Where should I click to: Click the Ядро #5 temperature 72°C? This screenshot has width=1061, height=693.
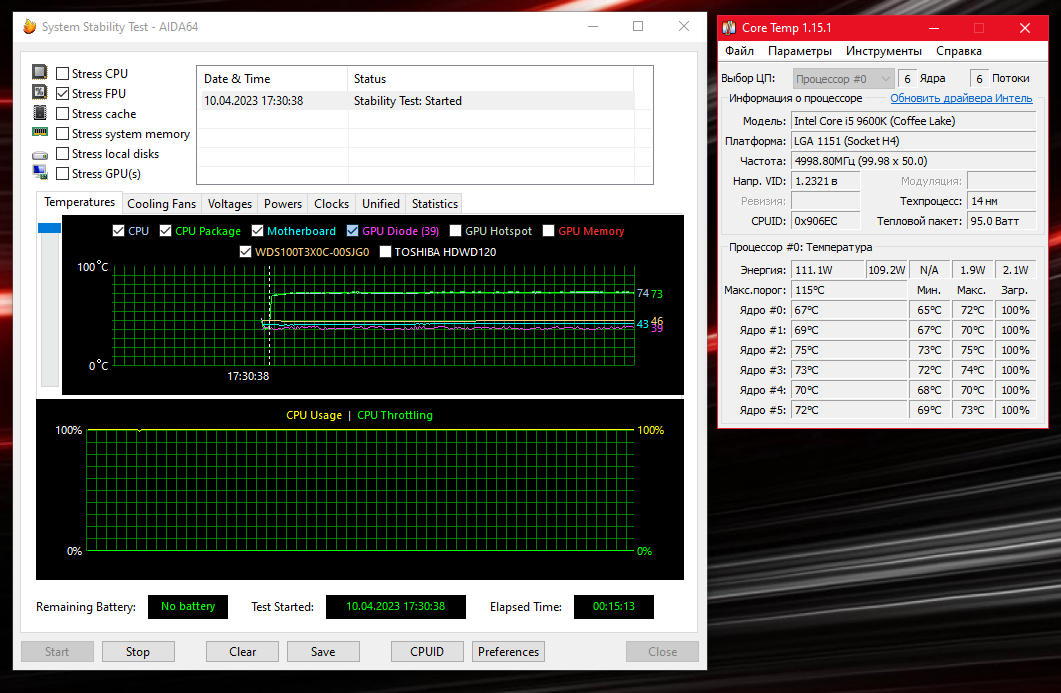[x=849, y=410]
